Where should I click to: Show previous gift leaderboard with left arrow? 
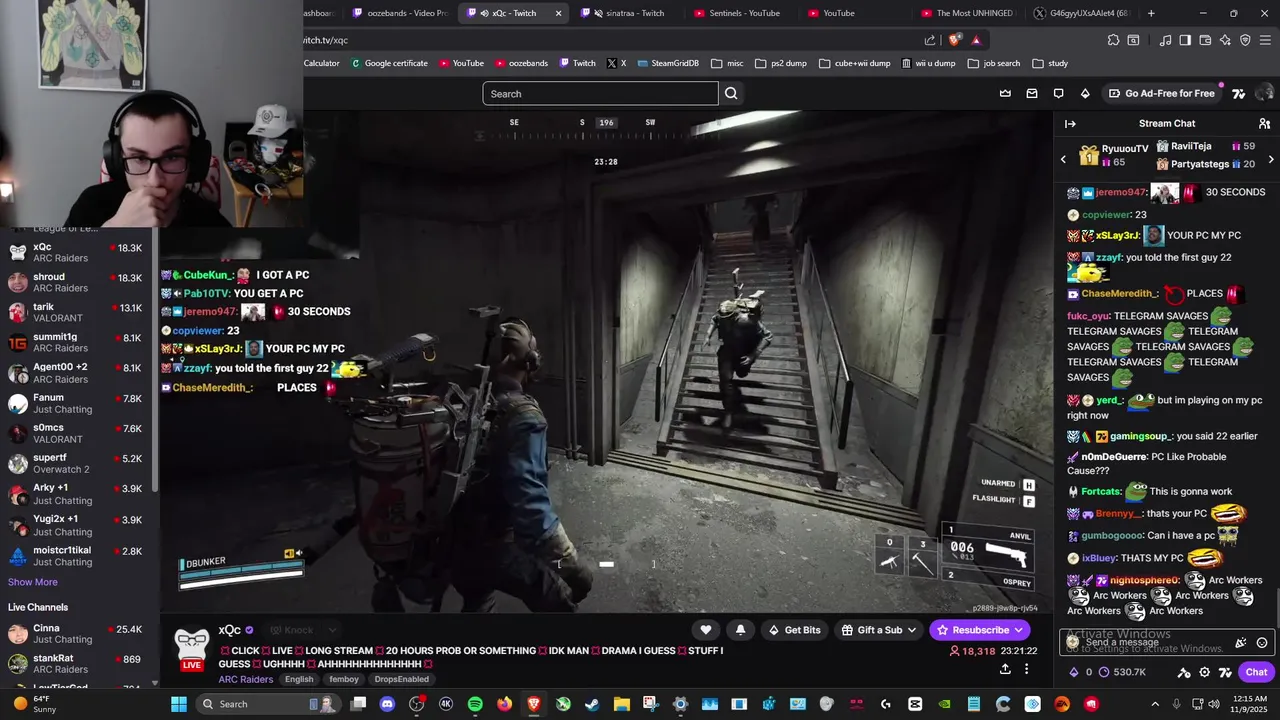click(x=1063, y=159)
